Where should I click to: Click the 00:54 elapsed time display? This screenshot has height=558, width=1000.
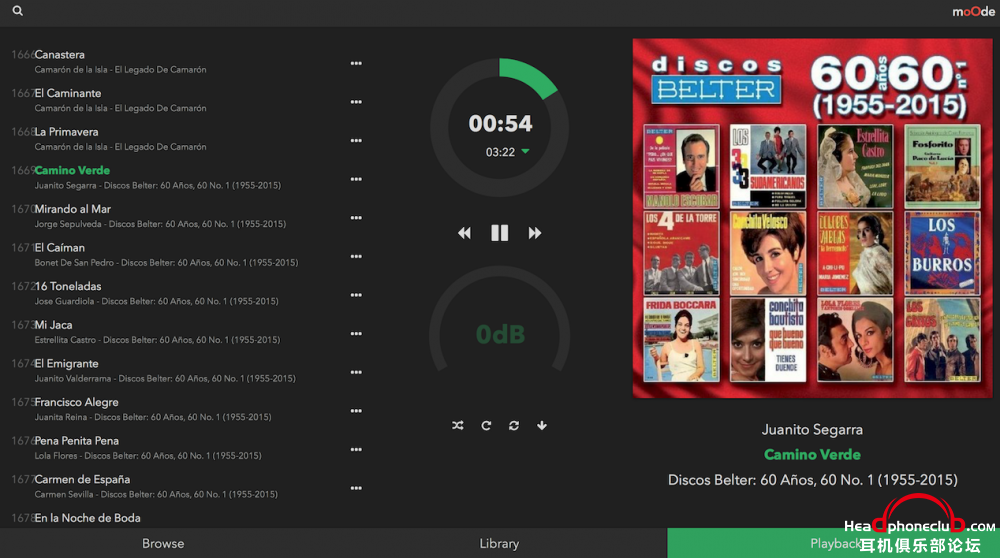[500, 123]
